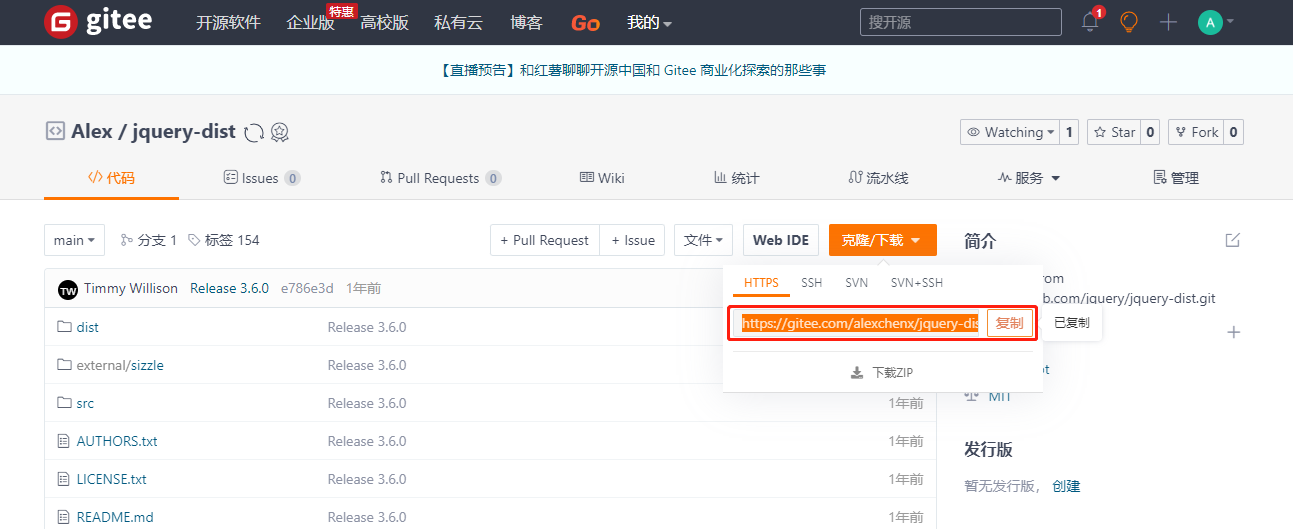This screenshot has width=1293, height=529.
Task: Open the external/sizzle folder
Action: coord(120,365)
